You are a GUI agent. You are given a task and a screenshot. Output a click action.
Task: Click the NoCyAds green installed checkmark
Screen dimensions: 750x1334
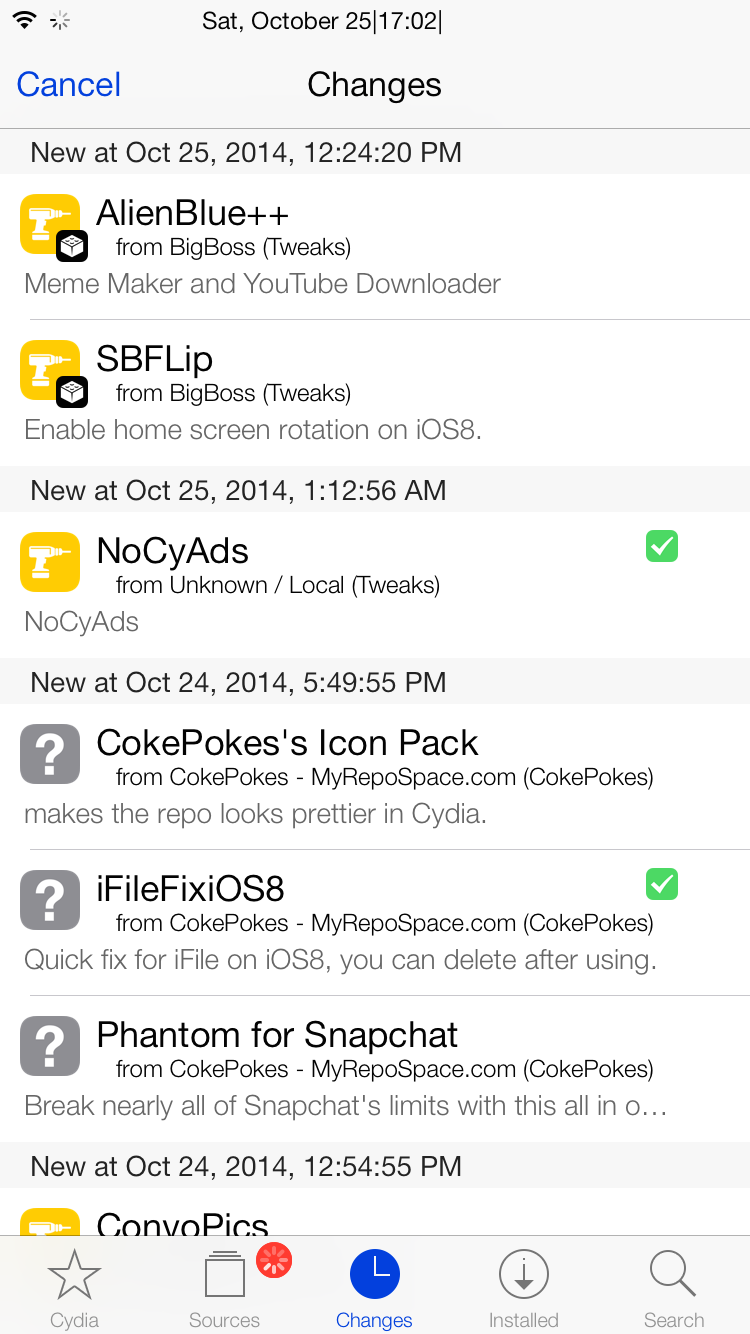(662, 546)
